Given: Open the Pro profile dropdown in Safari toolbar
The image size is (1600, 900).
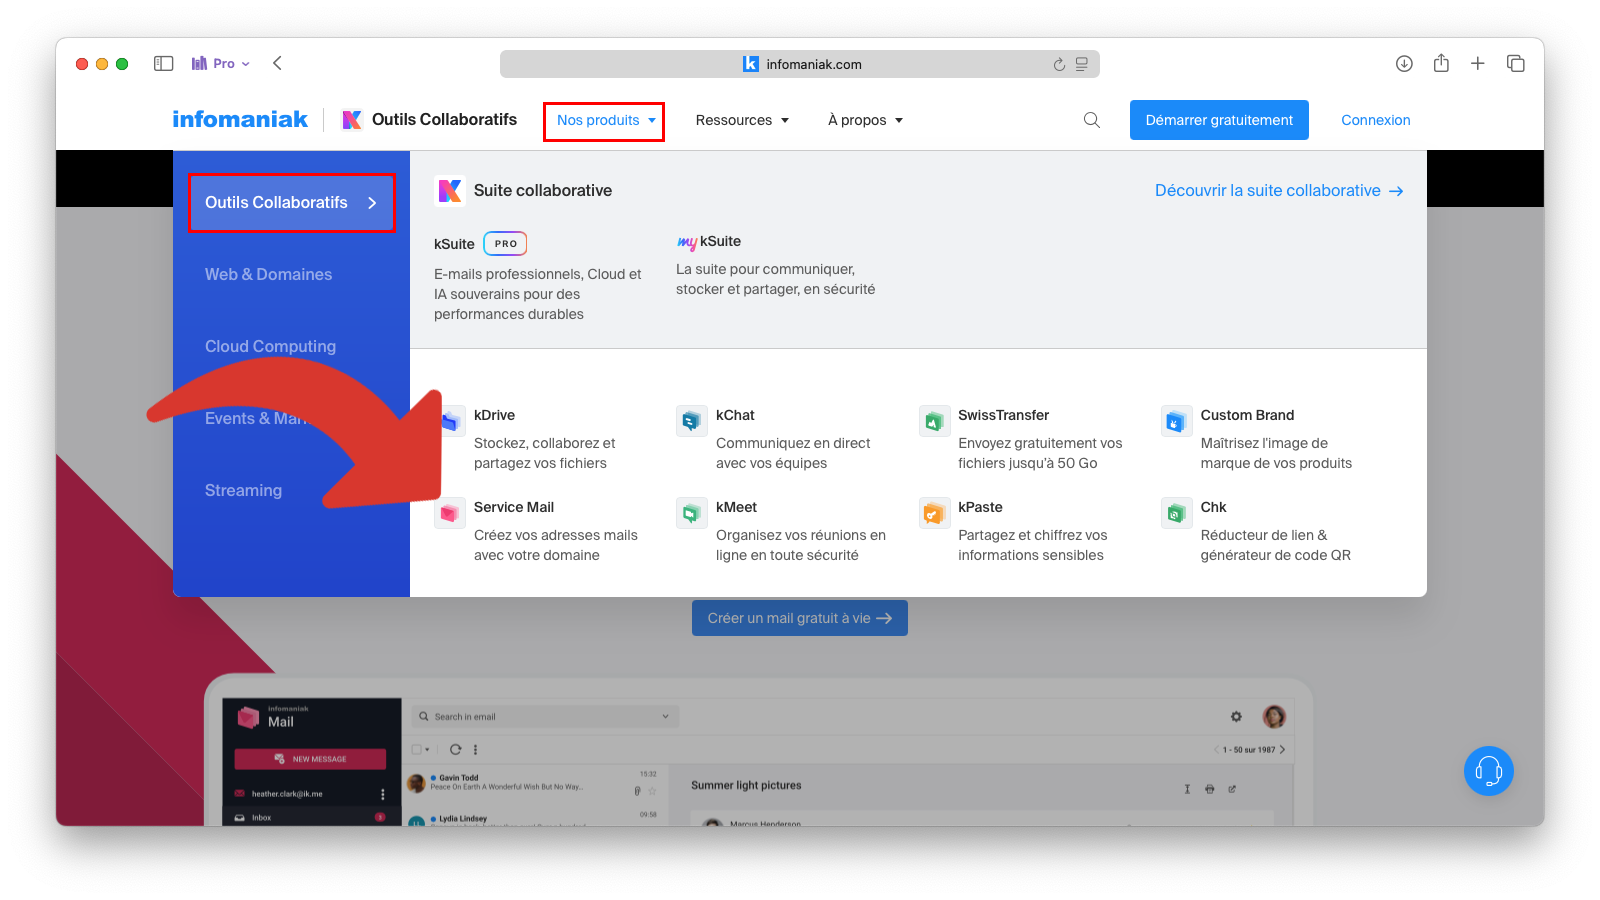Looking at the screenshot, I should (x=220, y=62).
